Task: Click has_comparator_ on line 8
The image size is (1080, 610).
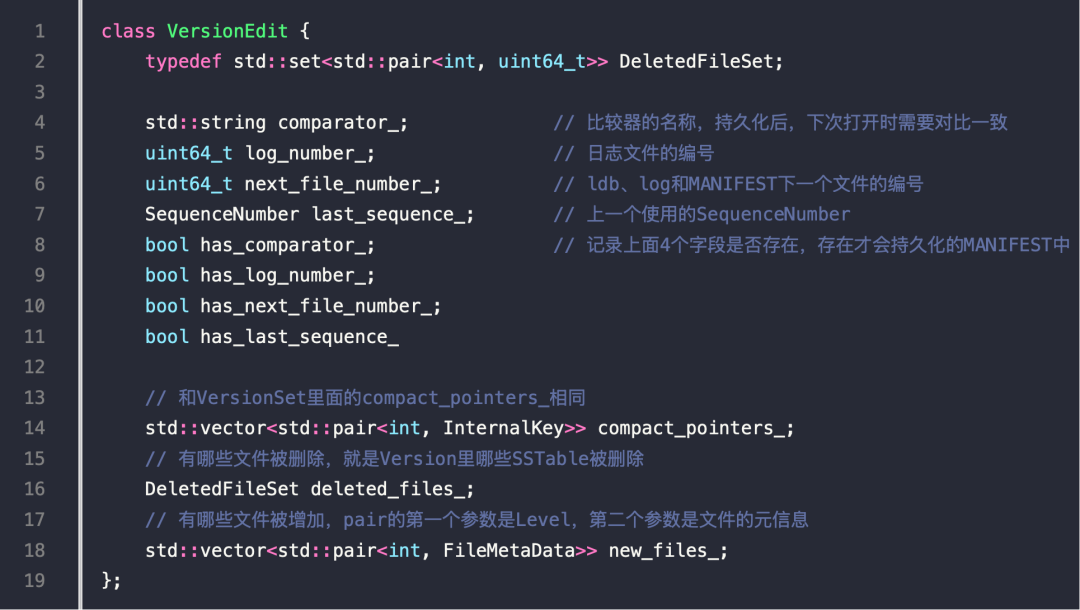Action: (282, 245)
